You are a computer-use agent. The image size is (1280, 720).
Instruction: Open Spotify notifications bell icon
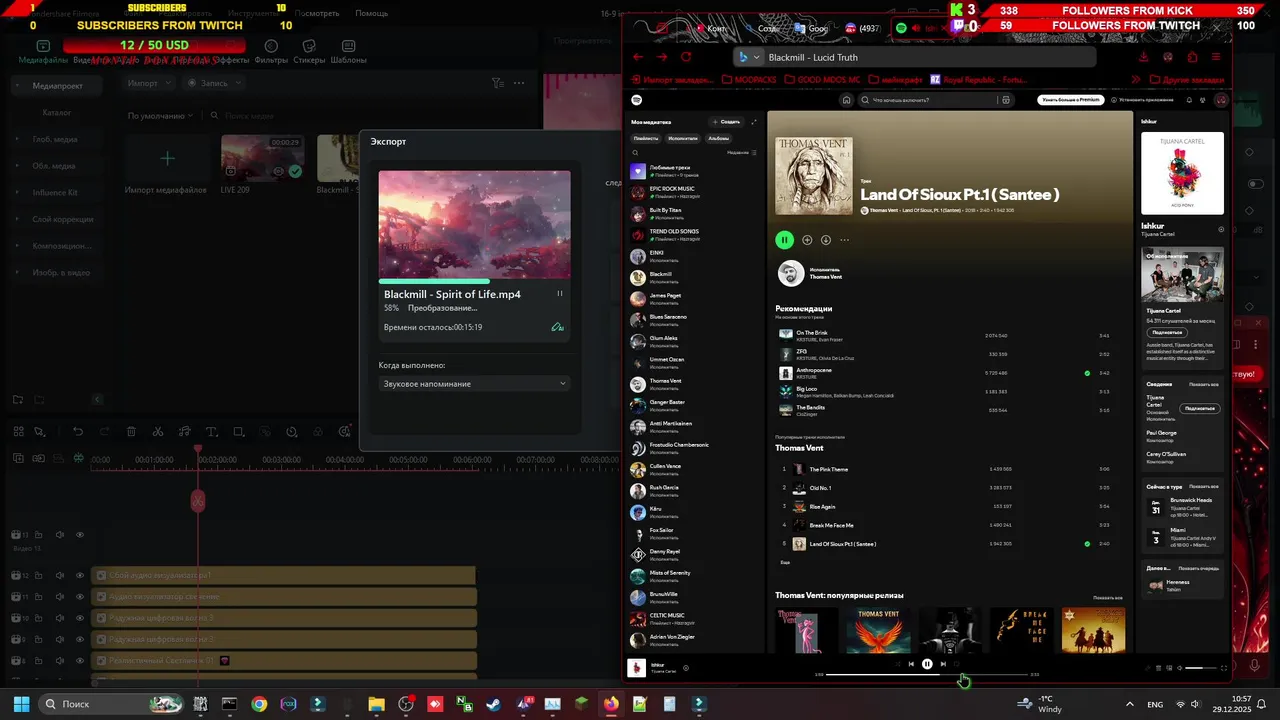pyautogui.click(x=1189, y=100)
